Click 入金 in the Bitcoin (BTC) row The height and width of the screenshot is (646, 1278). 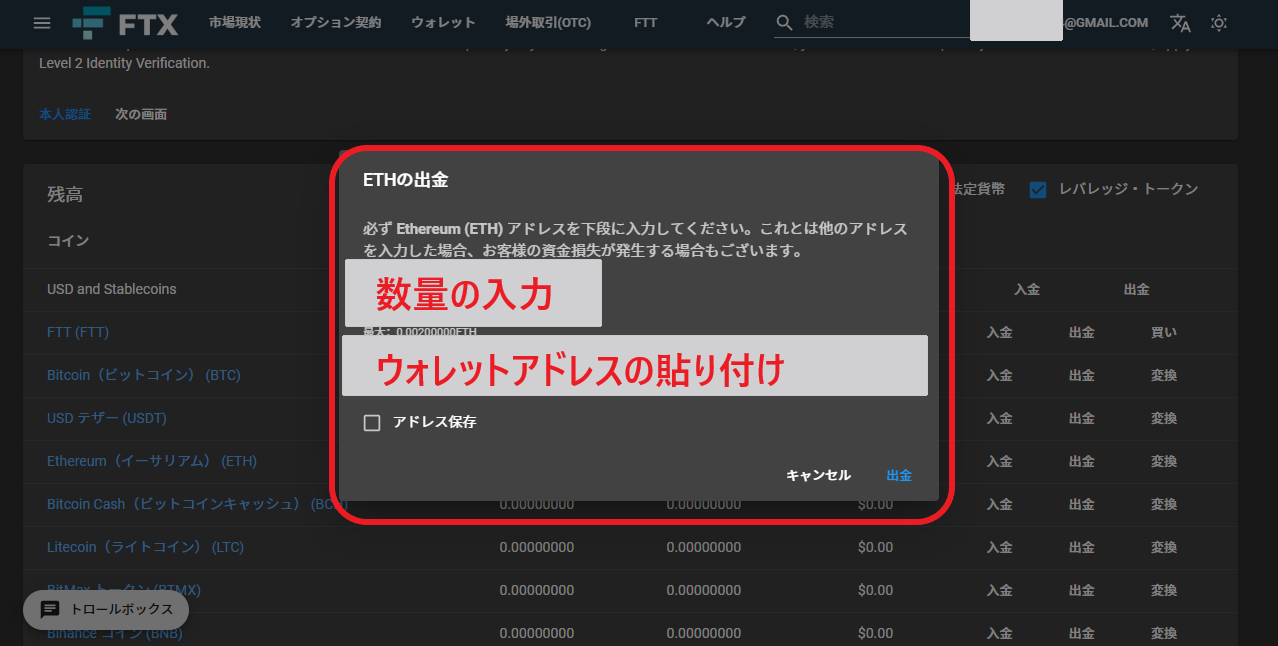coord(999,375)
